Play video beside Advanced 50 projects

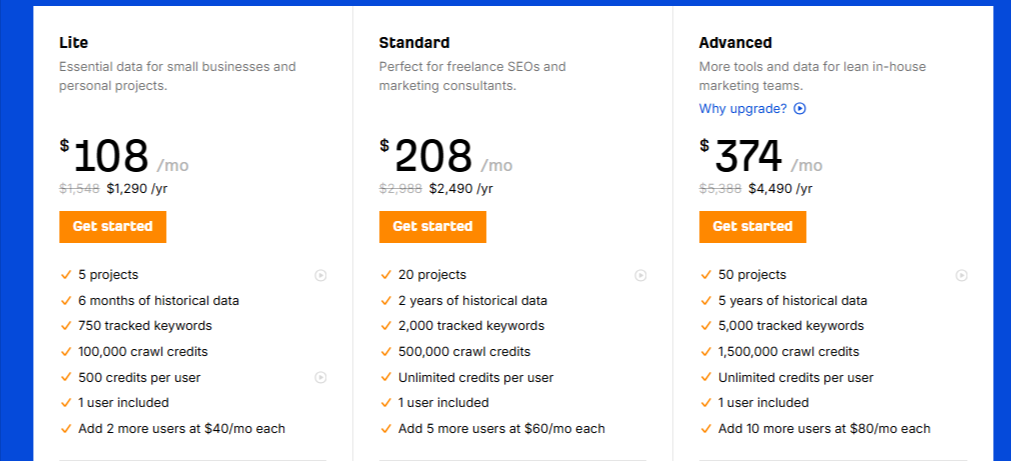click(x=961, y=276)
